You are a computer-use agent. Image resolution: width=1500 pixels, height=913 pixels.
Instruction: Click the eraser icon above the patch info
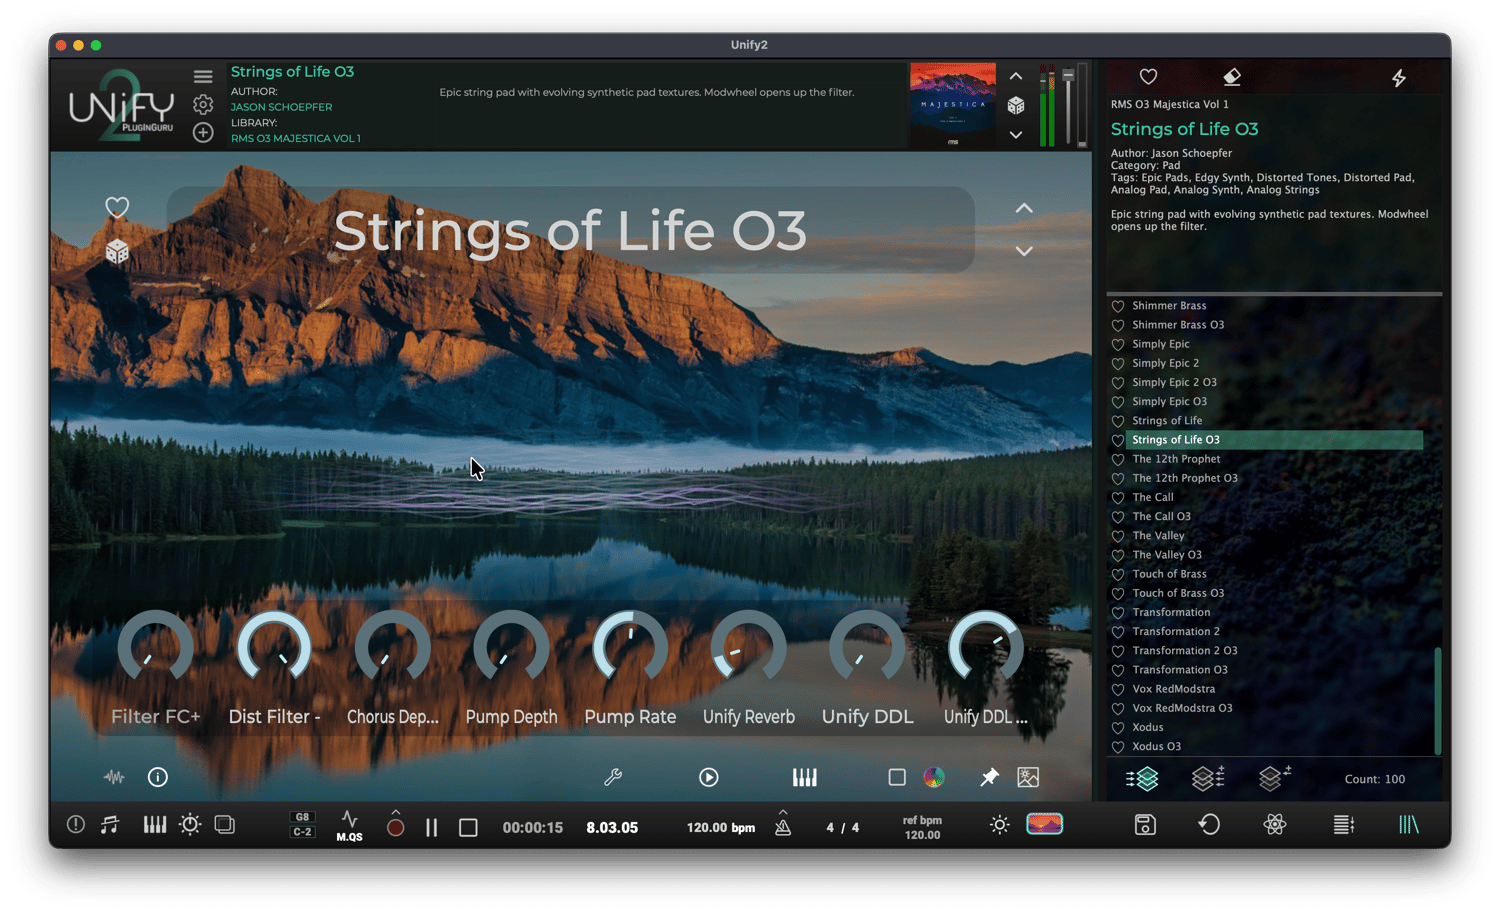coord(1232,77)
